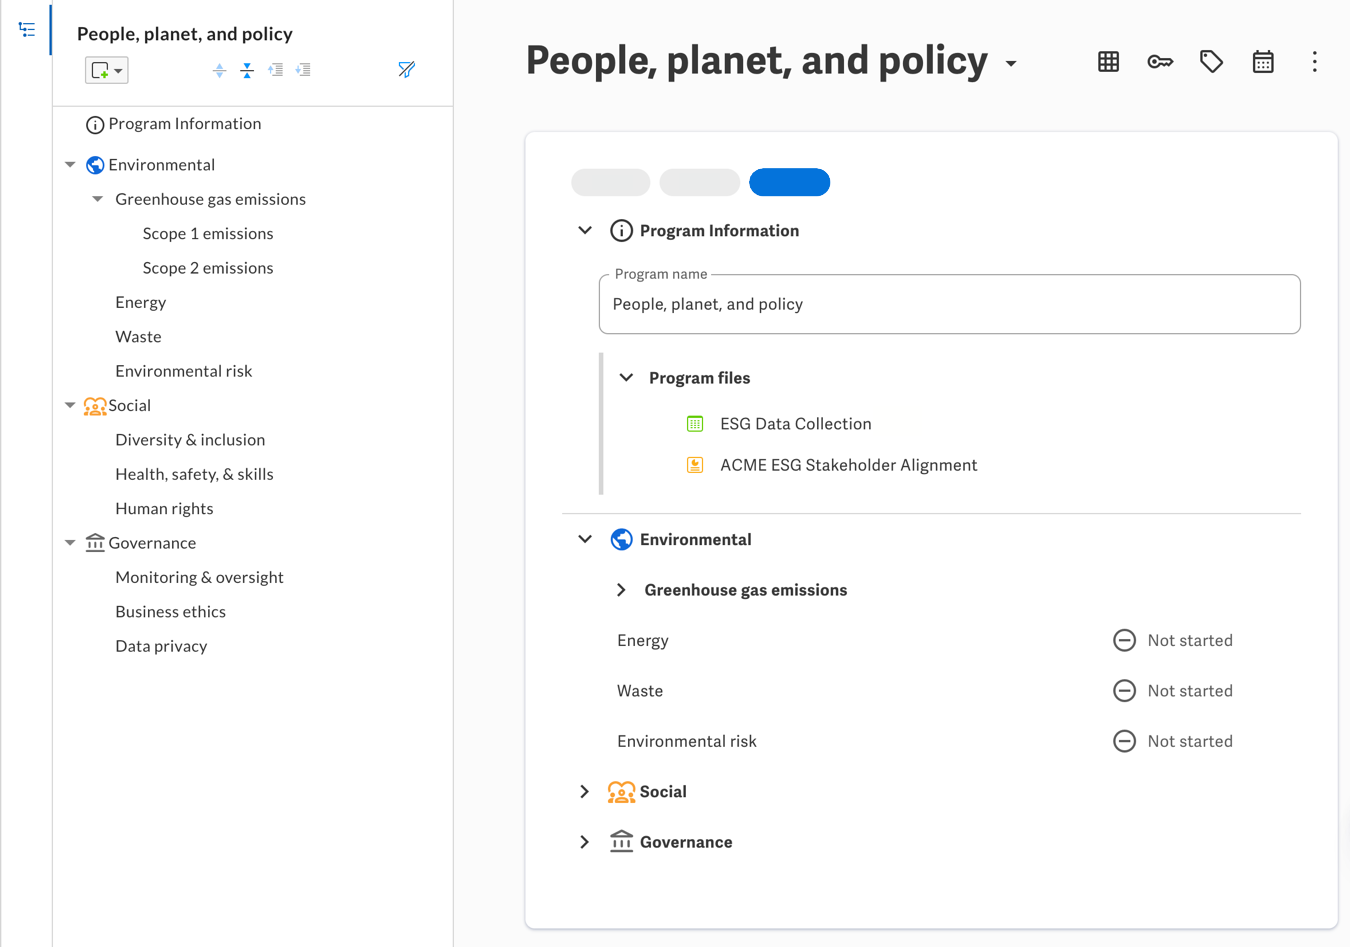The image size is (1350, 947).
Task: Select Scope 1 emissions in outline tree
Action: pyautogui.click(x=208, y=234)
